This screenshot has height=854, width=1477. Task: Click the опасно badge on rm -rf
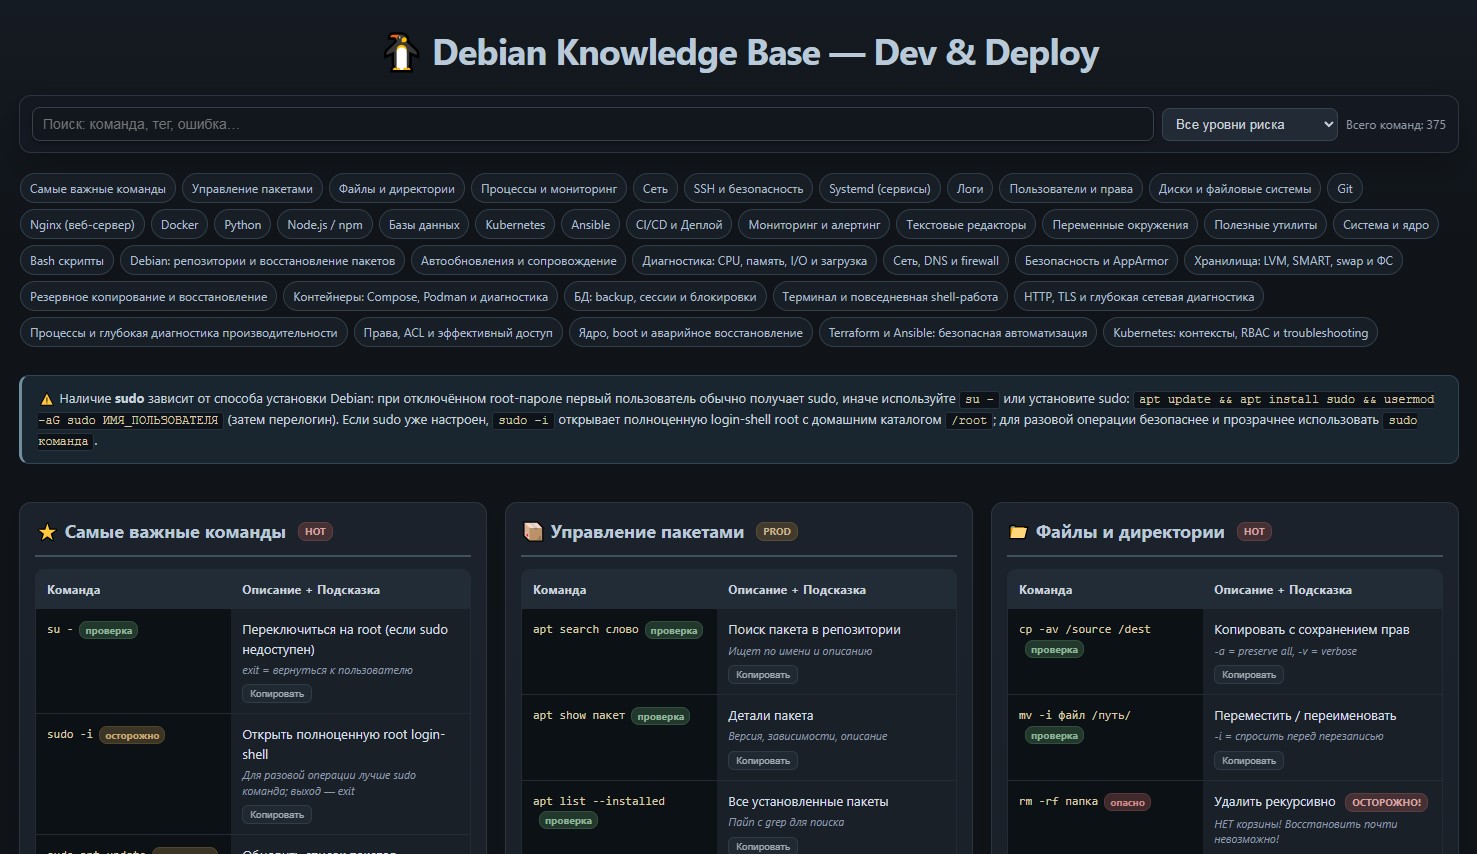[x=1127, y=802]
